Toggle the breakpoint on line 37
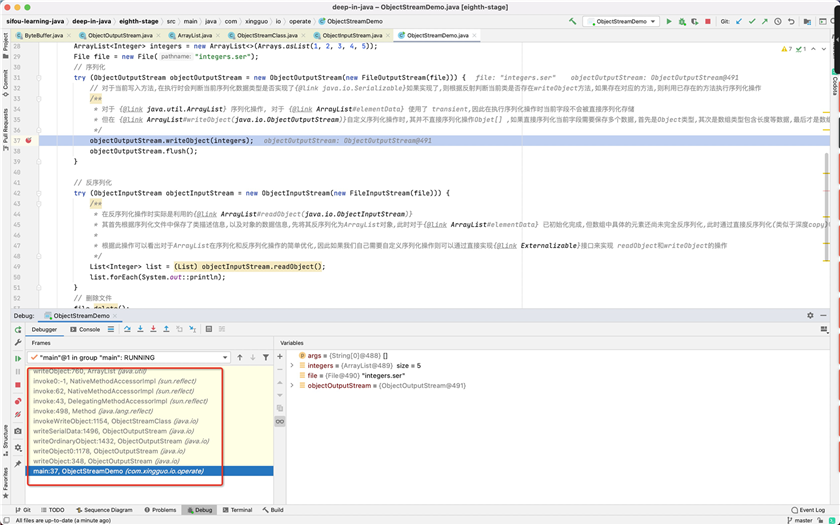Image resolution: width=840 pixels, height=525 pixels. pyautogui.click(x=28, y=140)
